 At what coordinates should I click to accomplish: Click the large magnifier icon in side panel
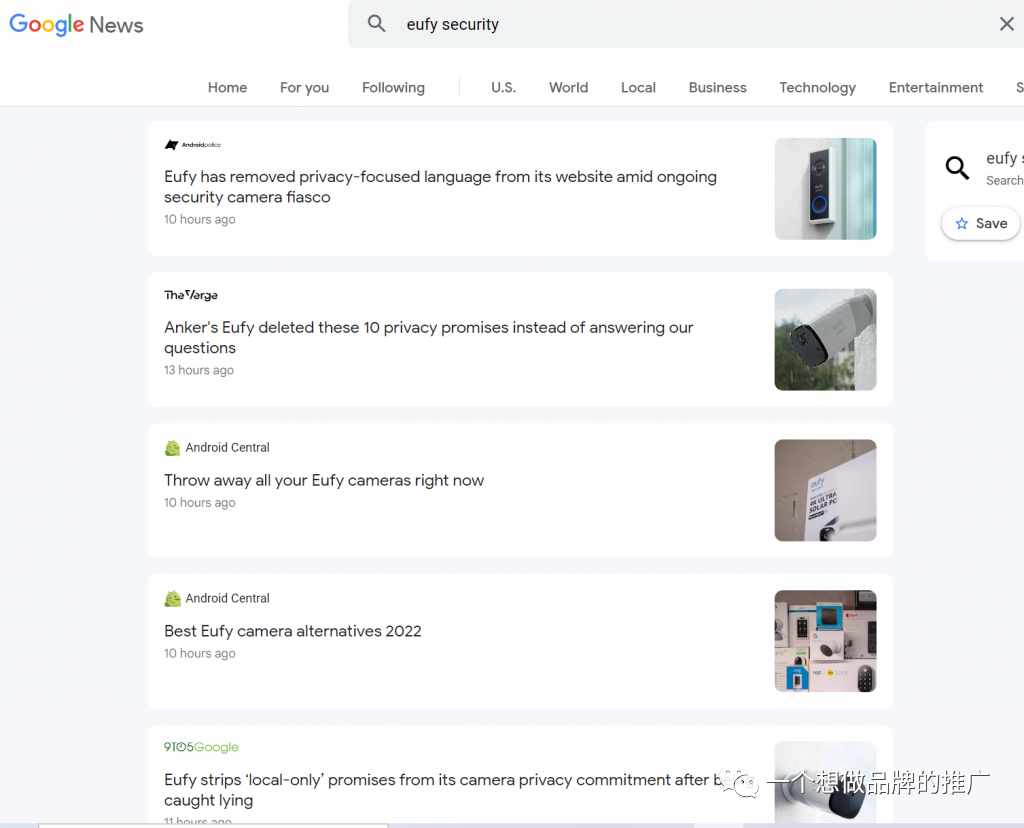click(x=957, y=168)
